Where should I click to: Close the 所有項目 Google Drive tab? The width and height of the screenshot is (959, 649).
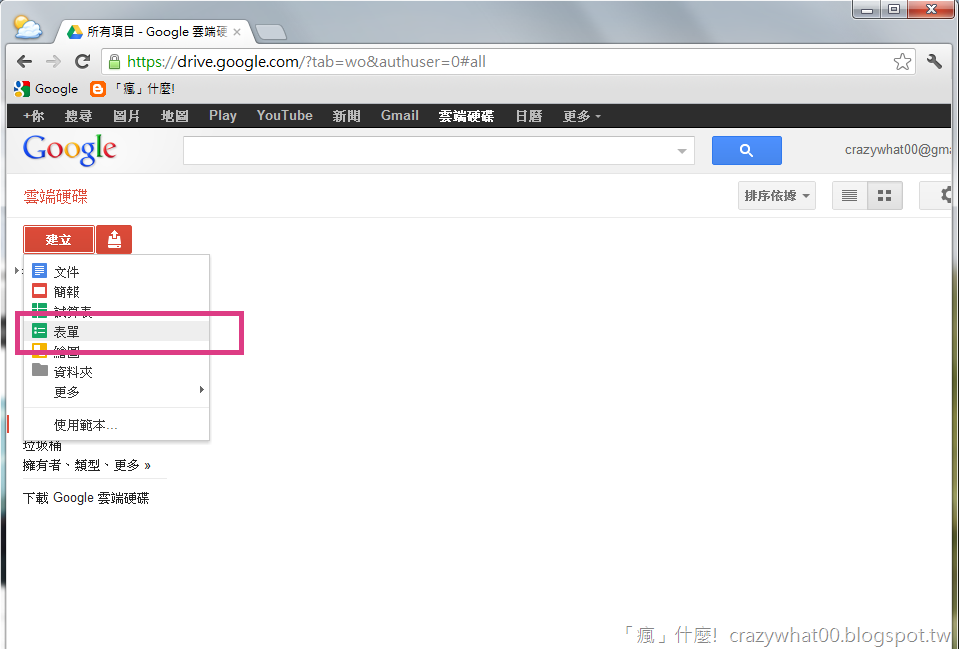(x=237, y=32)
